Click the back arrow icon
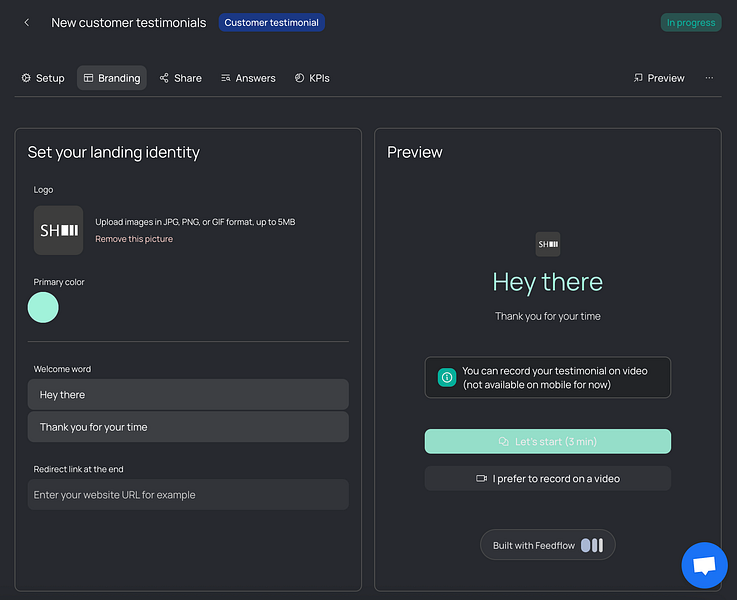This screenshot has height=600, width=737. tap(27, 23)
